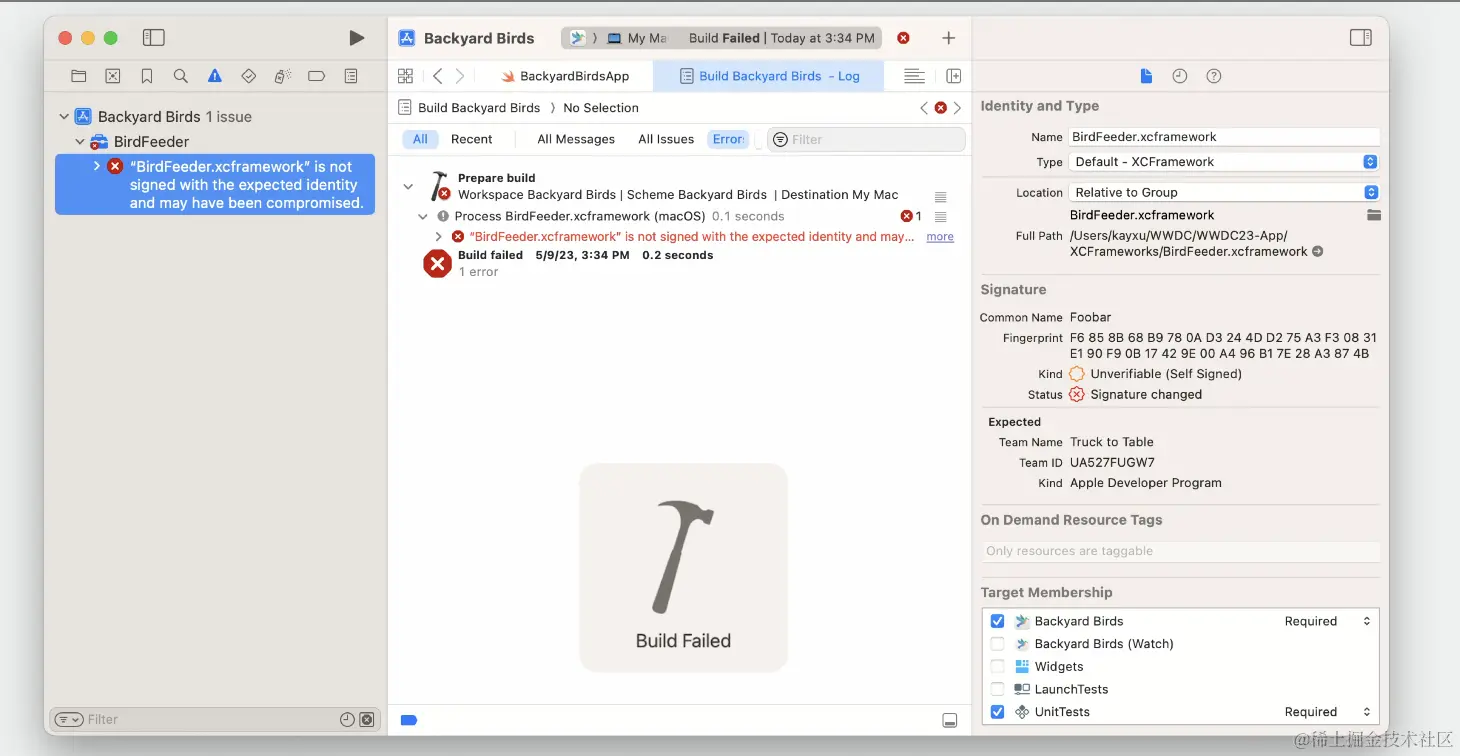Viewport: 1460px width, 756px height.
Task: Click the red error indicator in toolbar
Action: (903, 38)
